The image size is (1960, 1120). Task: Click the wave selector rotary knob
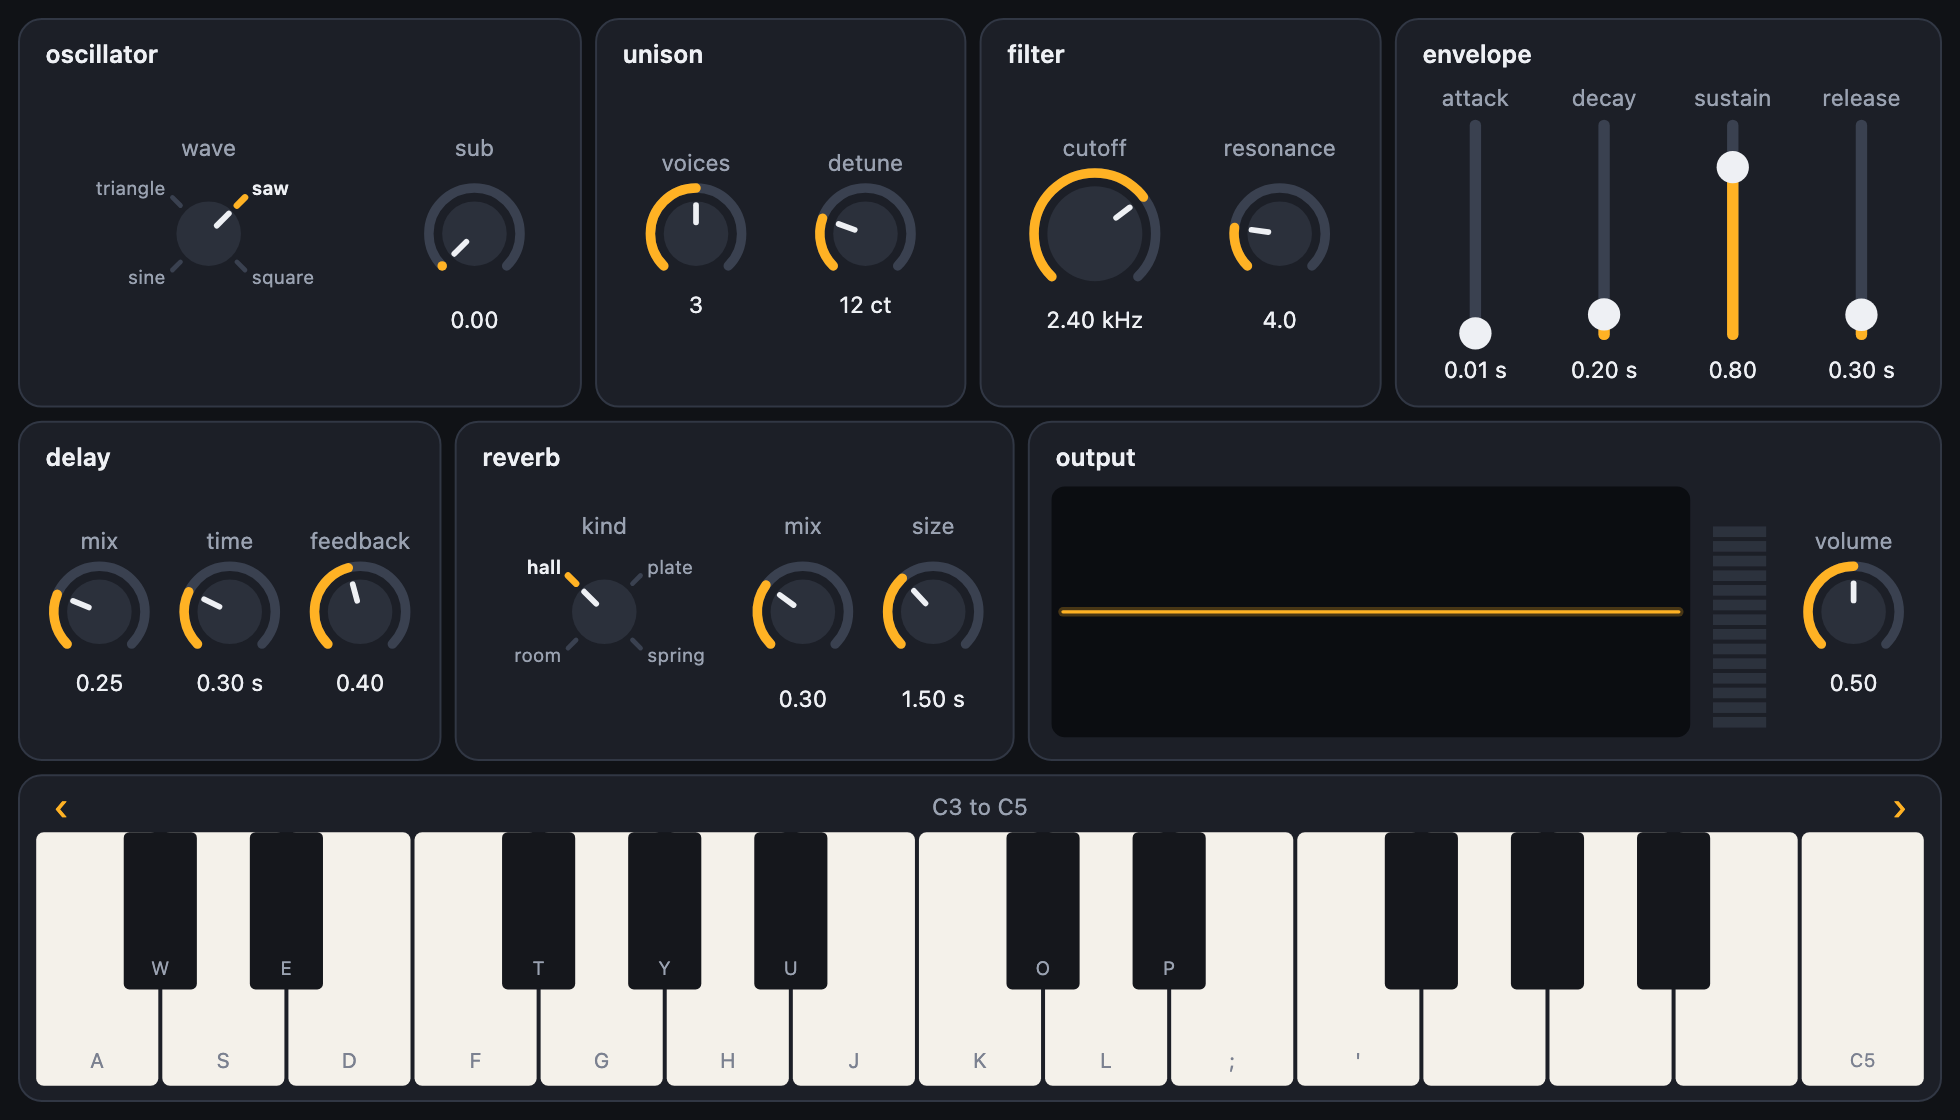(209, 233)
